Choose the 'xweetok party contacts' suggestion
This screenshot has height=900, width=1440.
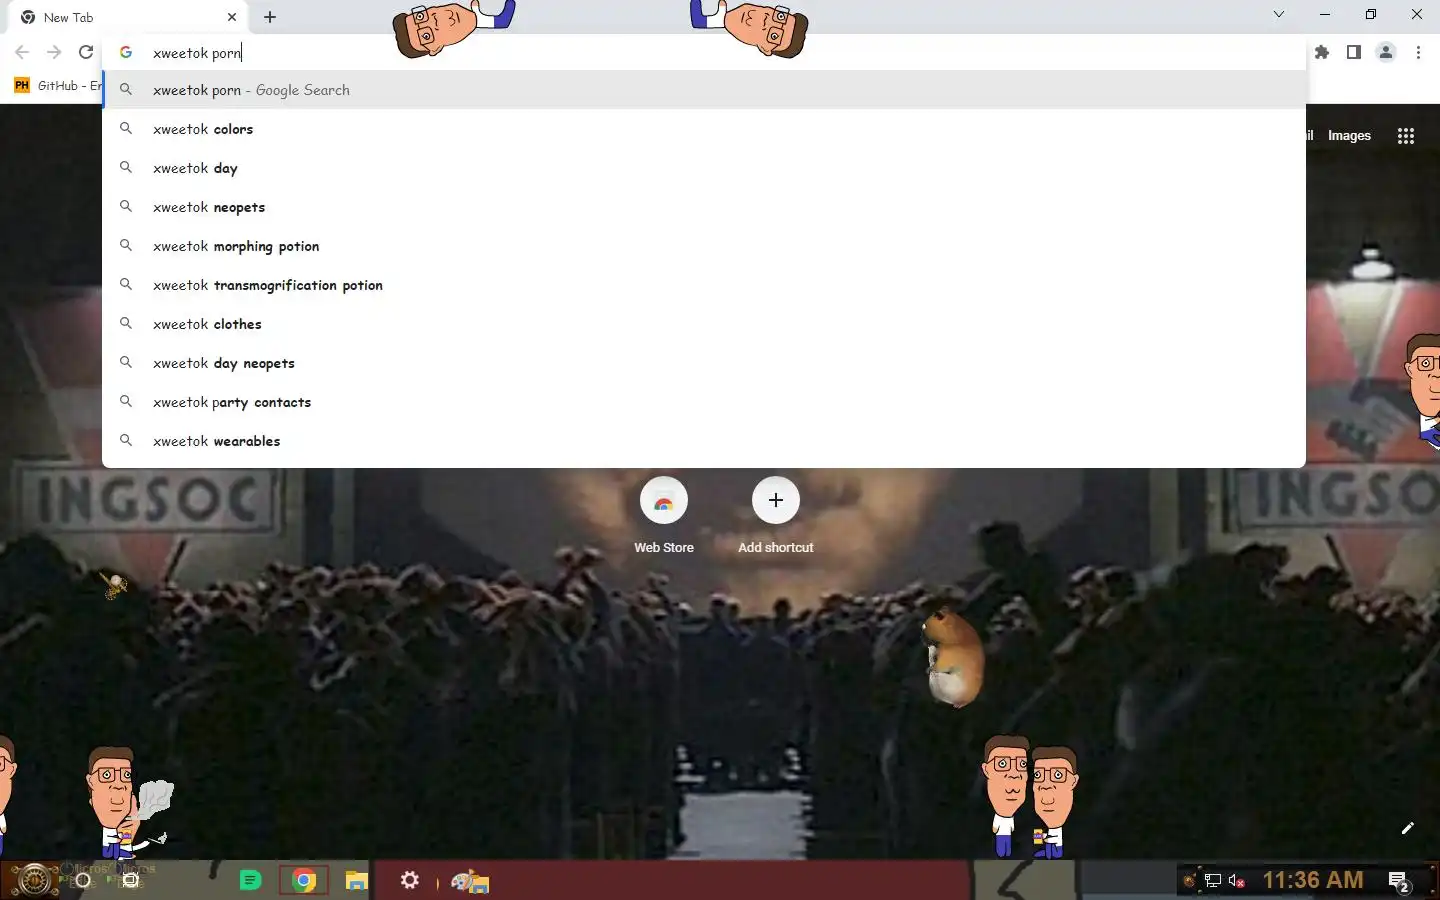[x=704, y=402]
